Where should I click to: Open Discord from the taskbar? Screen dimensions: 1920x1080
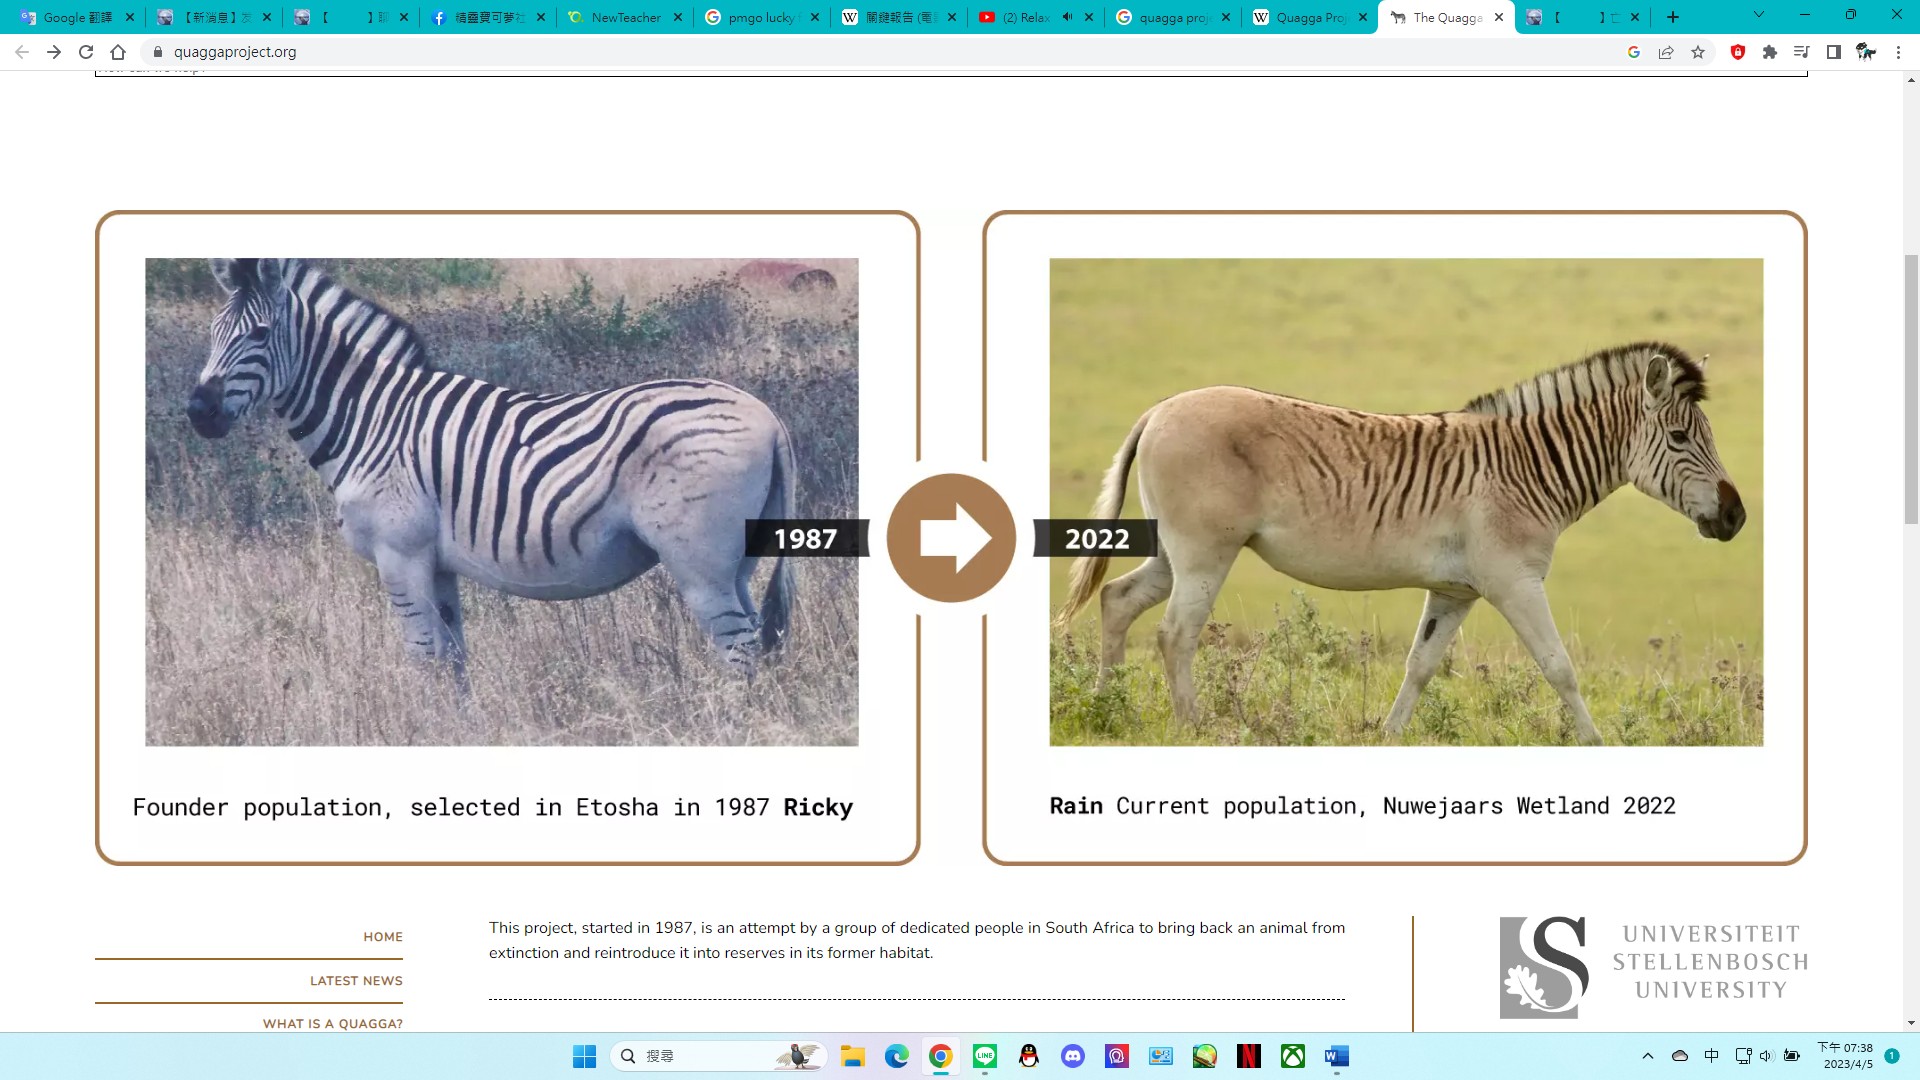point(1073,1056)
